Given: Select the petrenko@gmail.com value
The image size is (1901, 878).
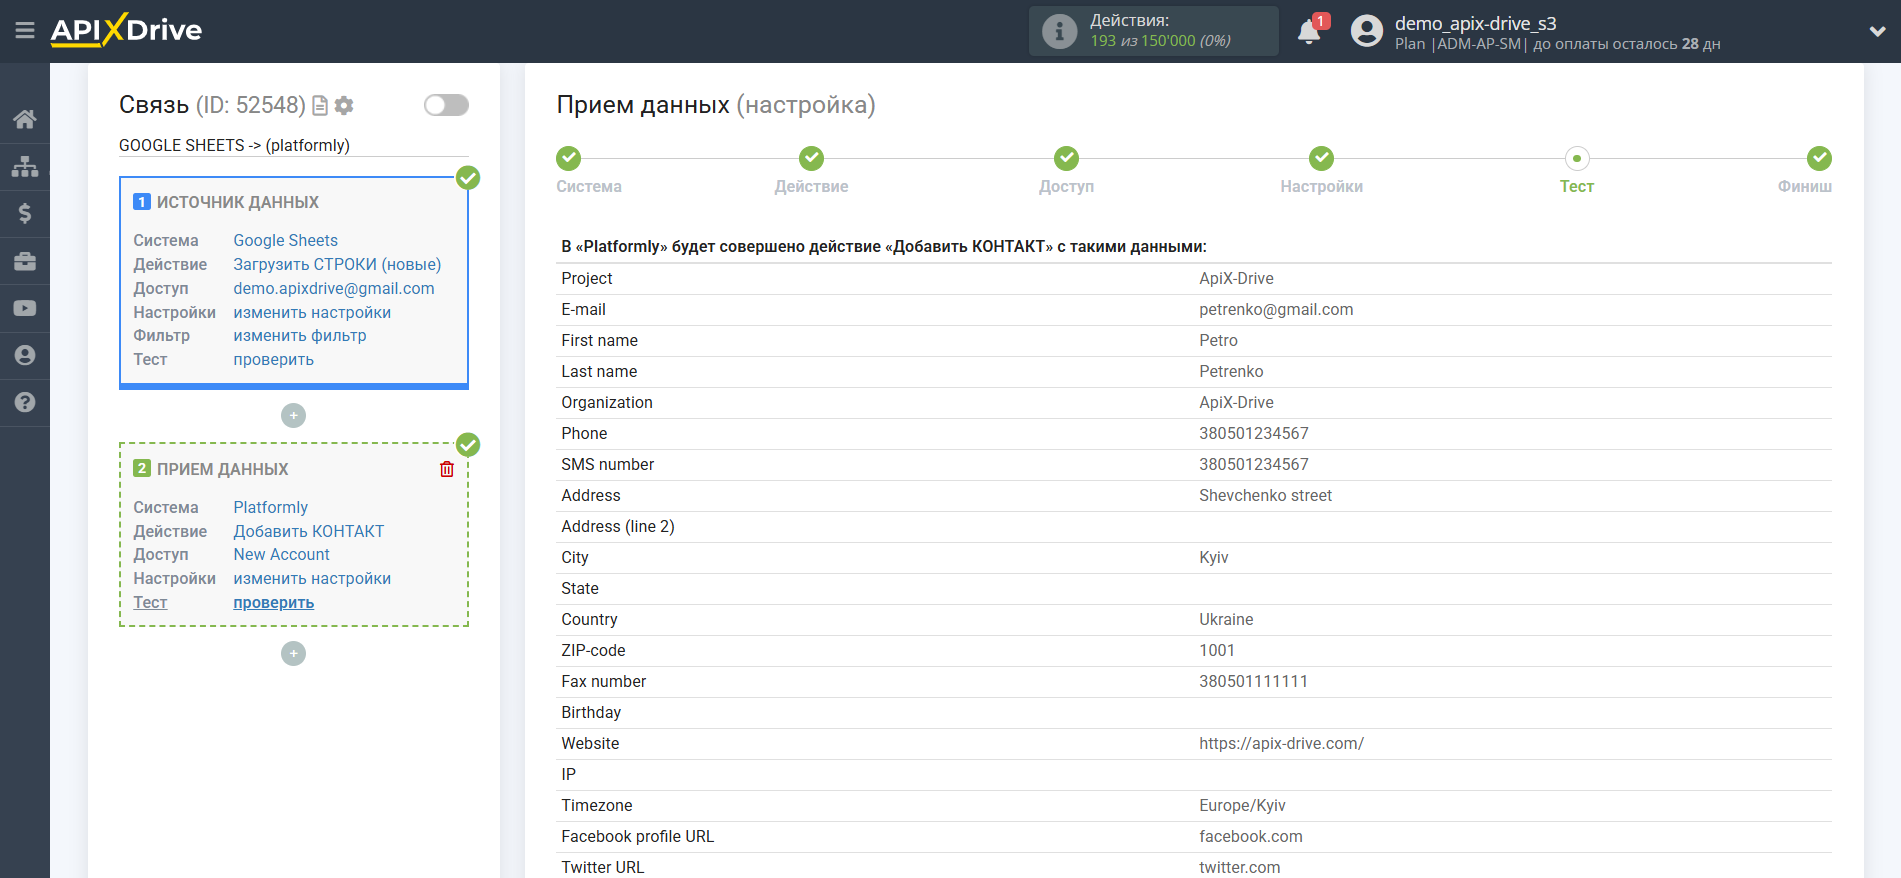Looking at the screenshot, I should click(x=1276, y=309).
